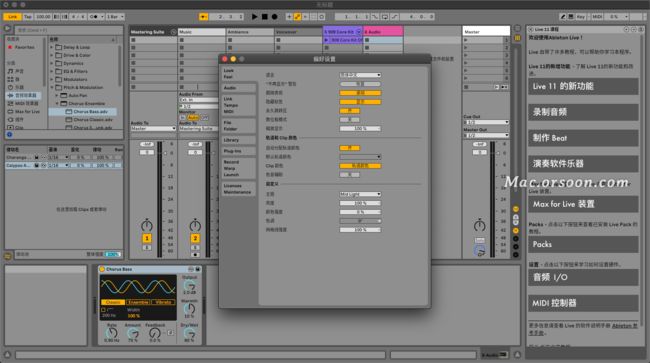
Task: Open the Record Warp Launch preferences tab
Action: coord(238,168)
